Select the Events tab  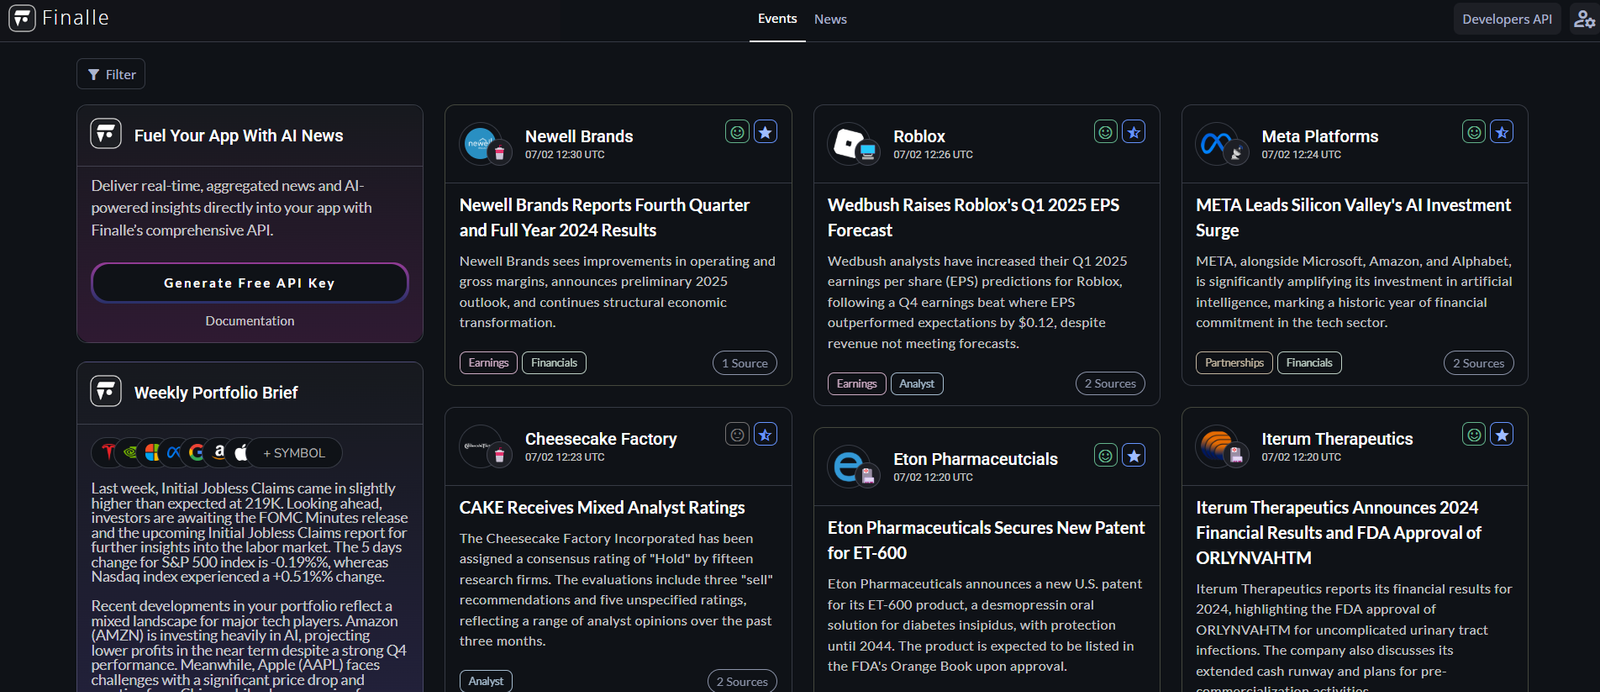click(x=777, y=19)
